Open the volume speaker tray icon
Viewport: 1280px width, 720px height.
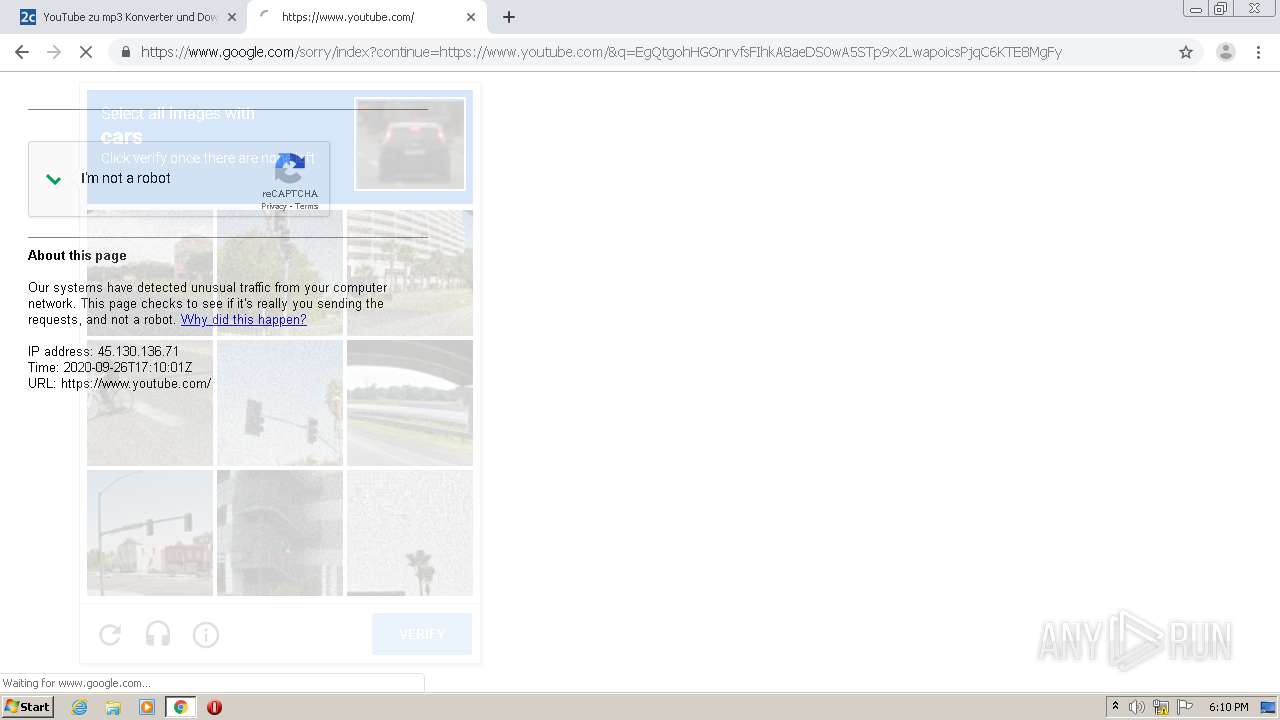(x=1137, y=707)
